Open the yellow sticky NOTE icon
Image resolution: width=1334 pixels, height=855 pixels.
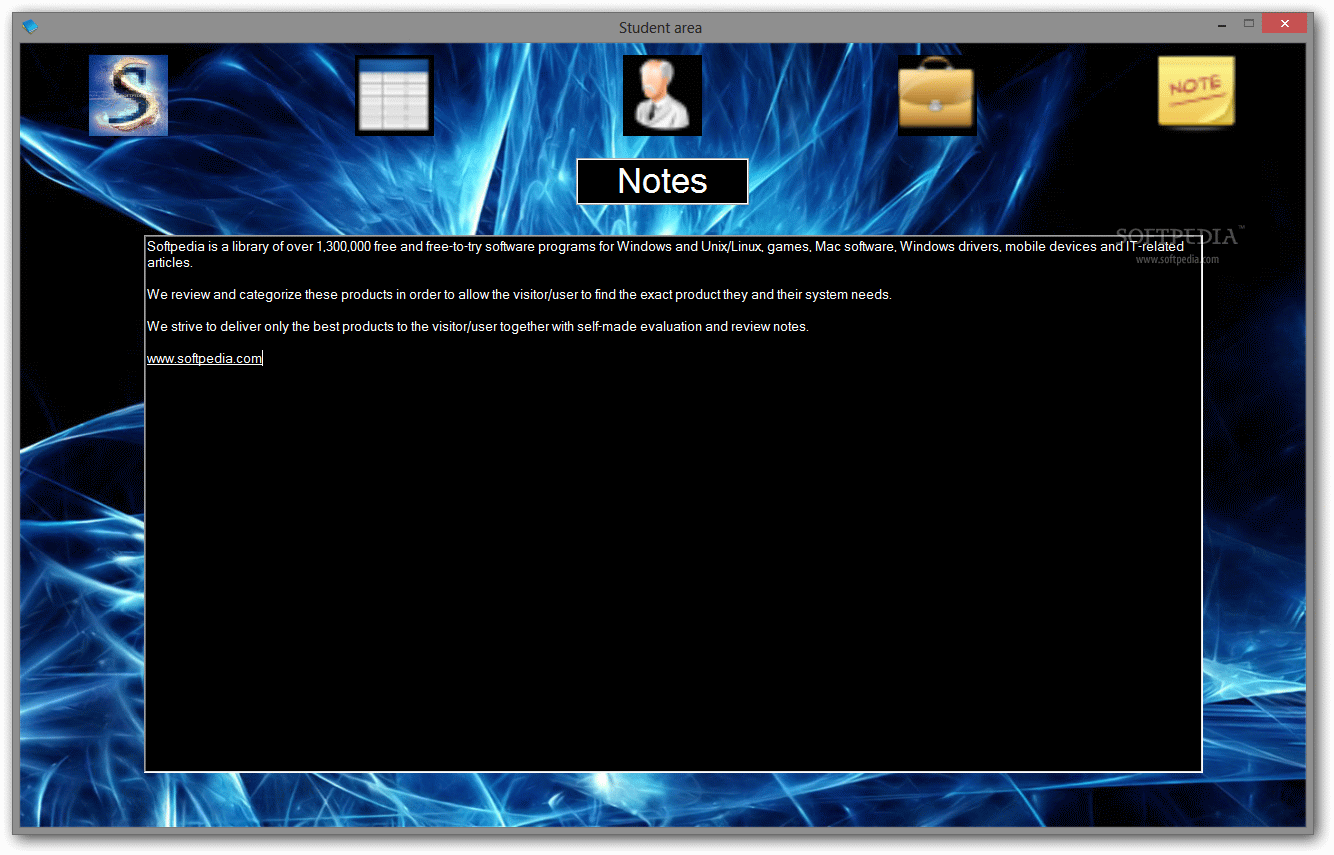click(1196, 93)
